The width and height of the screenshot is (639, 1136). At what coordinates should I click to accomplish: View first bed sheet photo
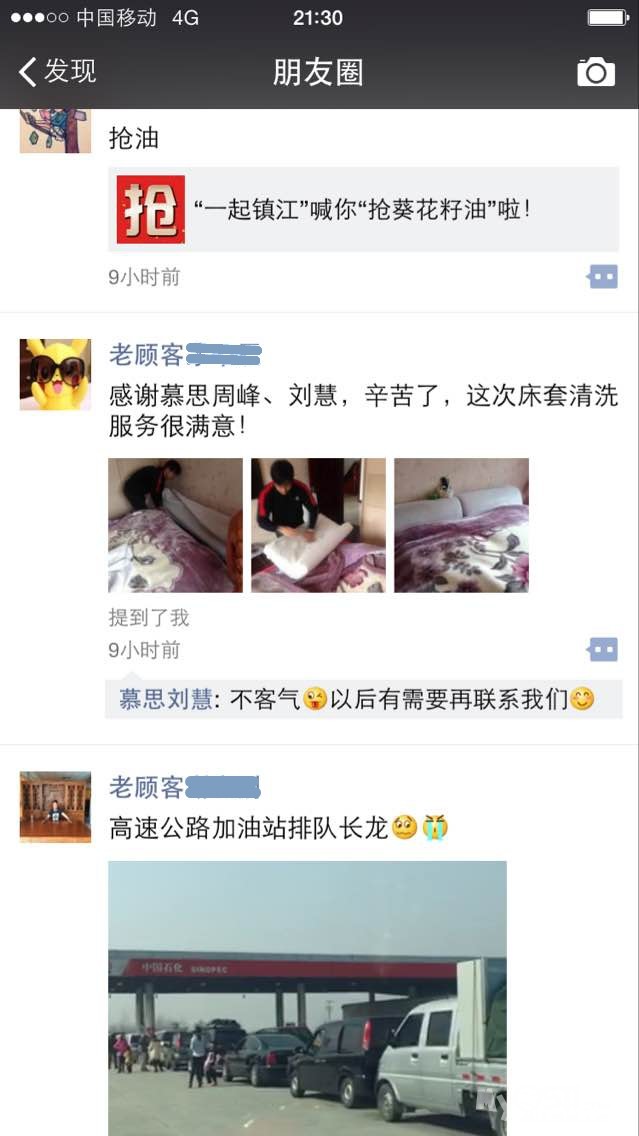175,525
